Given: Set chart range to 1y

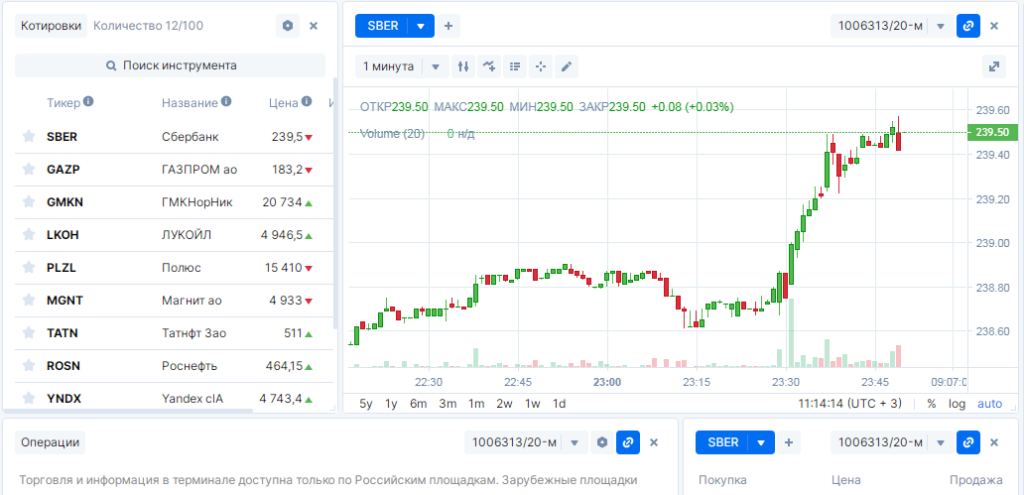Looking at the screenshot, I should pyautogui.click(x=391, y=404).
